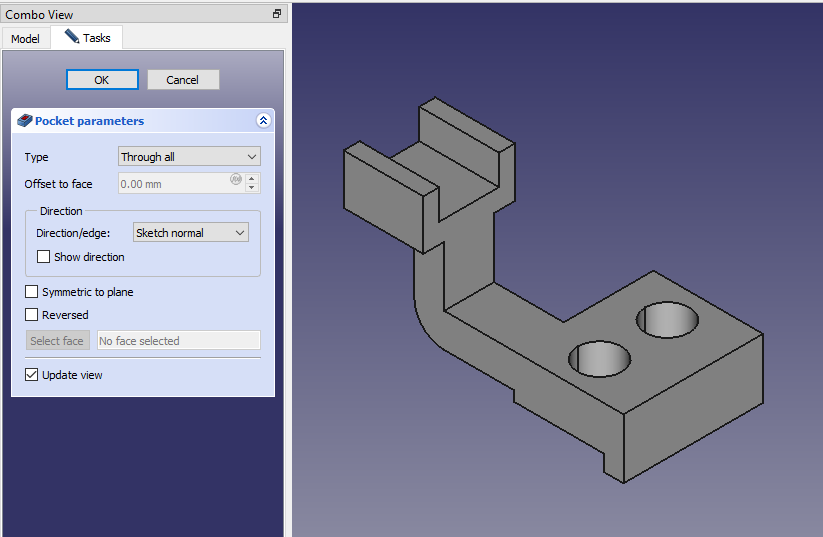823x537 pixels.
Task: Check the Symmetric to plane option
Action: pos(32,292)
